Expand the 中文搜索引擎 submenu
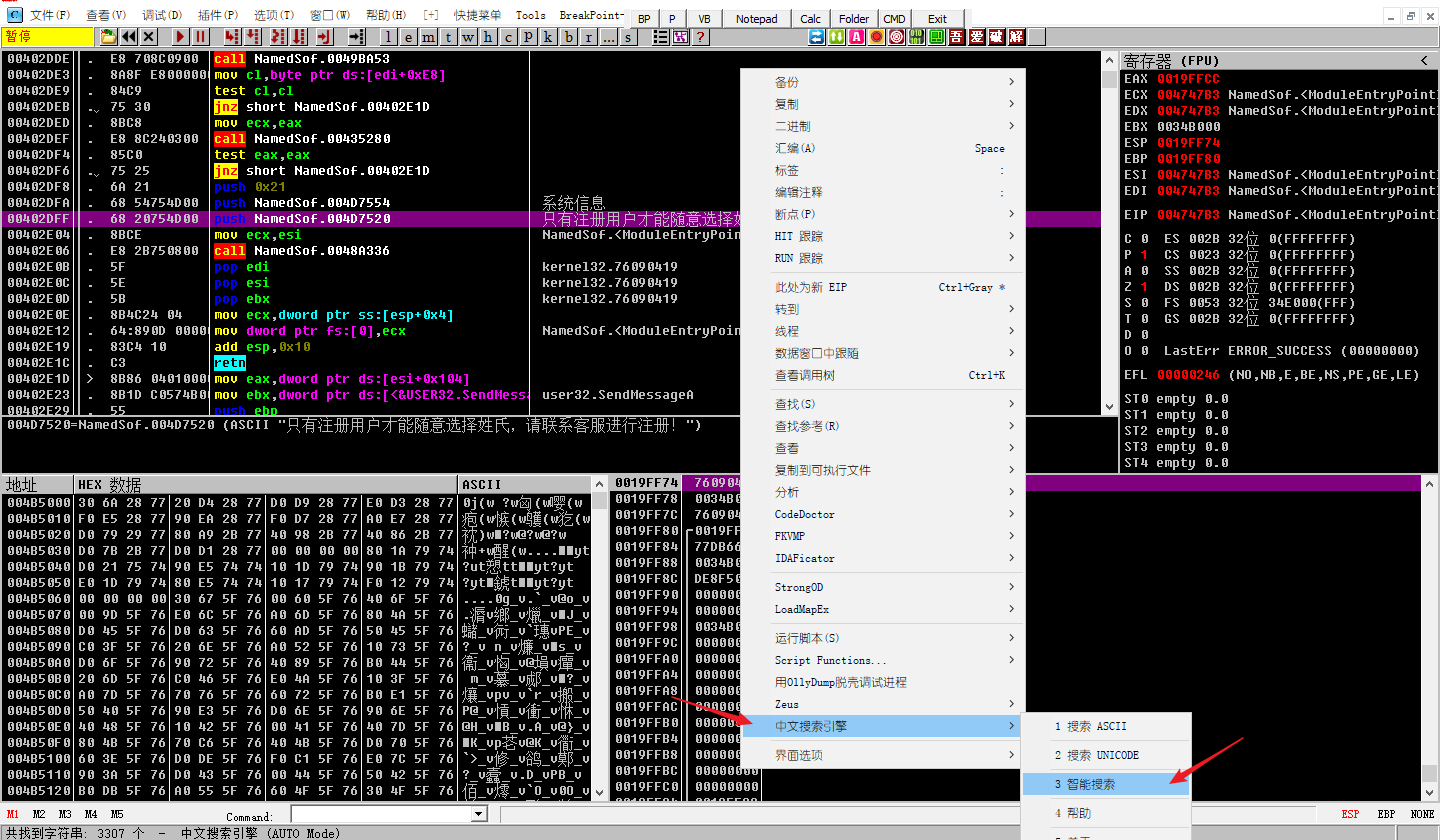This screenshot has width=1440, height=840. click(883, 726)
